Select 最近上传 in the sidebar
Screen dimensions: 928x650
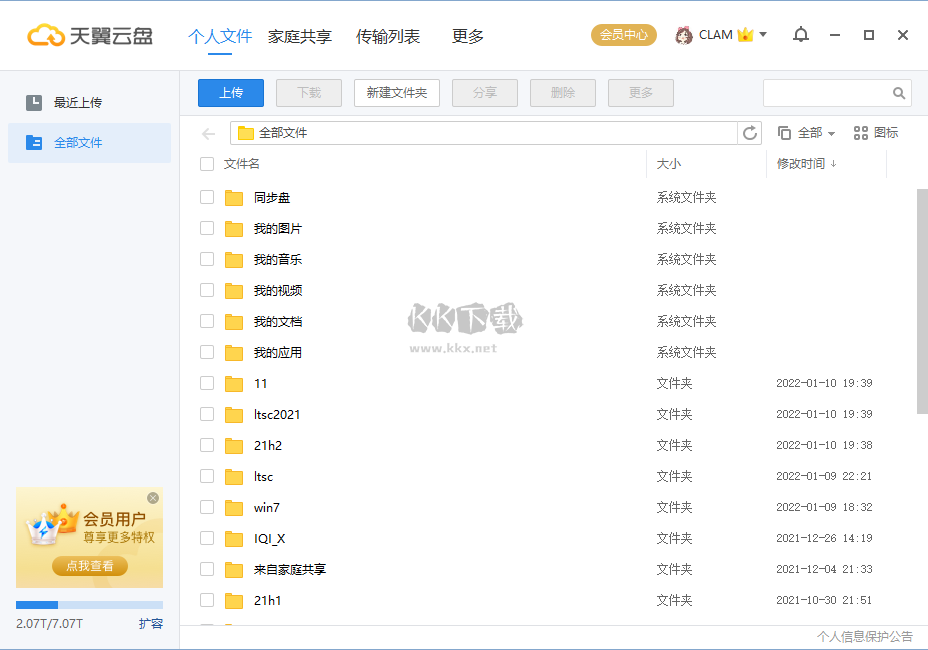[89, 102]
